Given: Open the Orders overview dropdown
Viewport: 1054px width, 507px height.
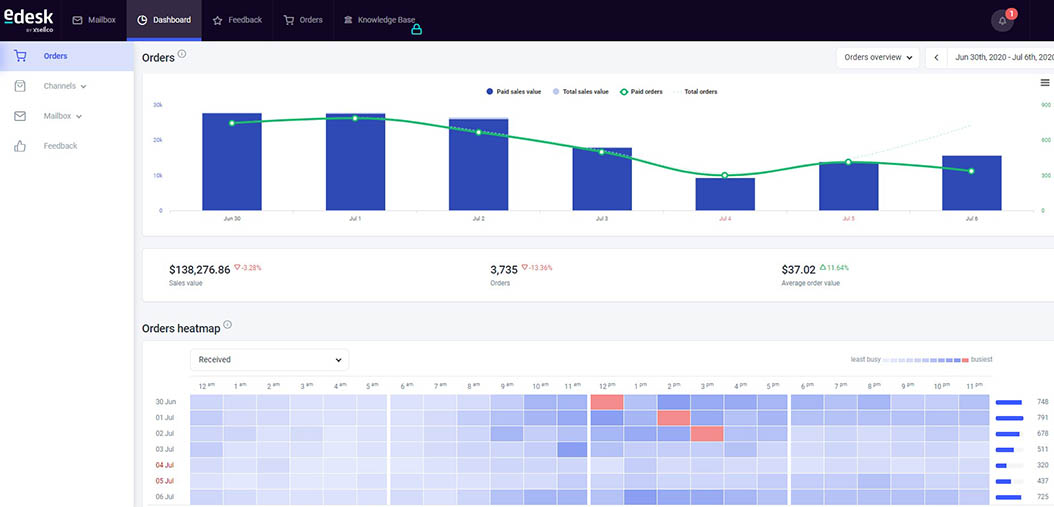Looking at the screenshot, I should click(878, 58).
